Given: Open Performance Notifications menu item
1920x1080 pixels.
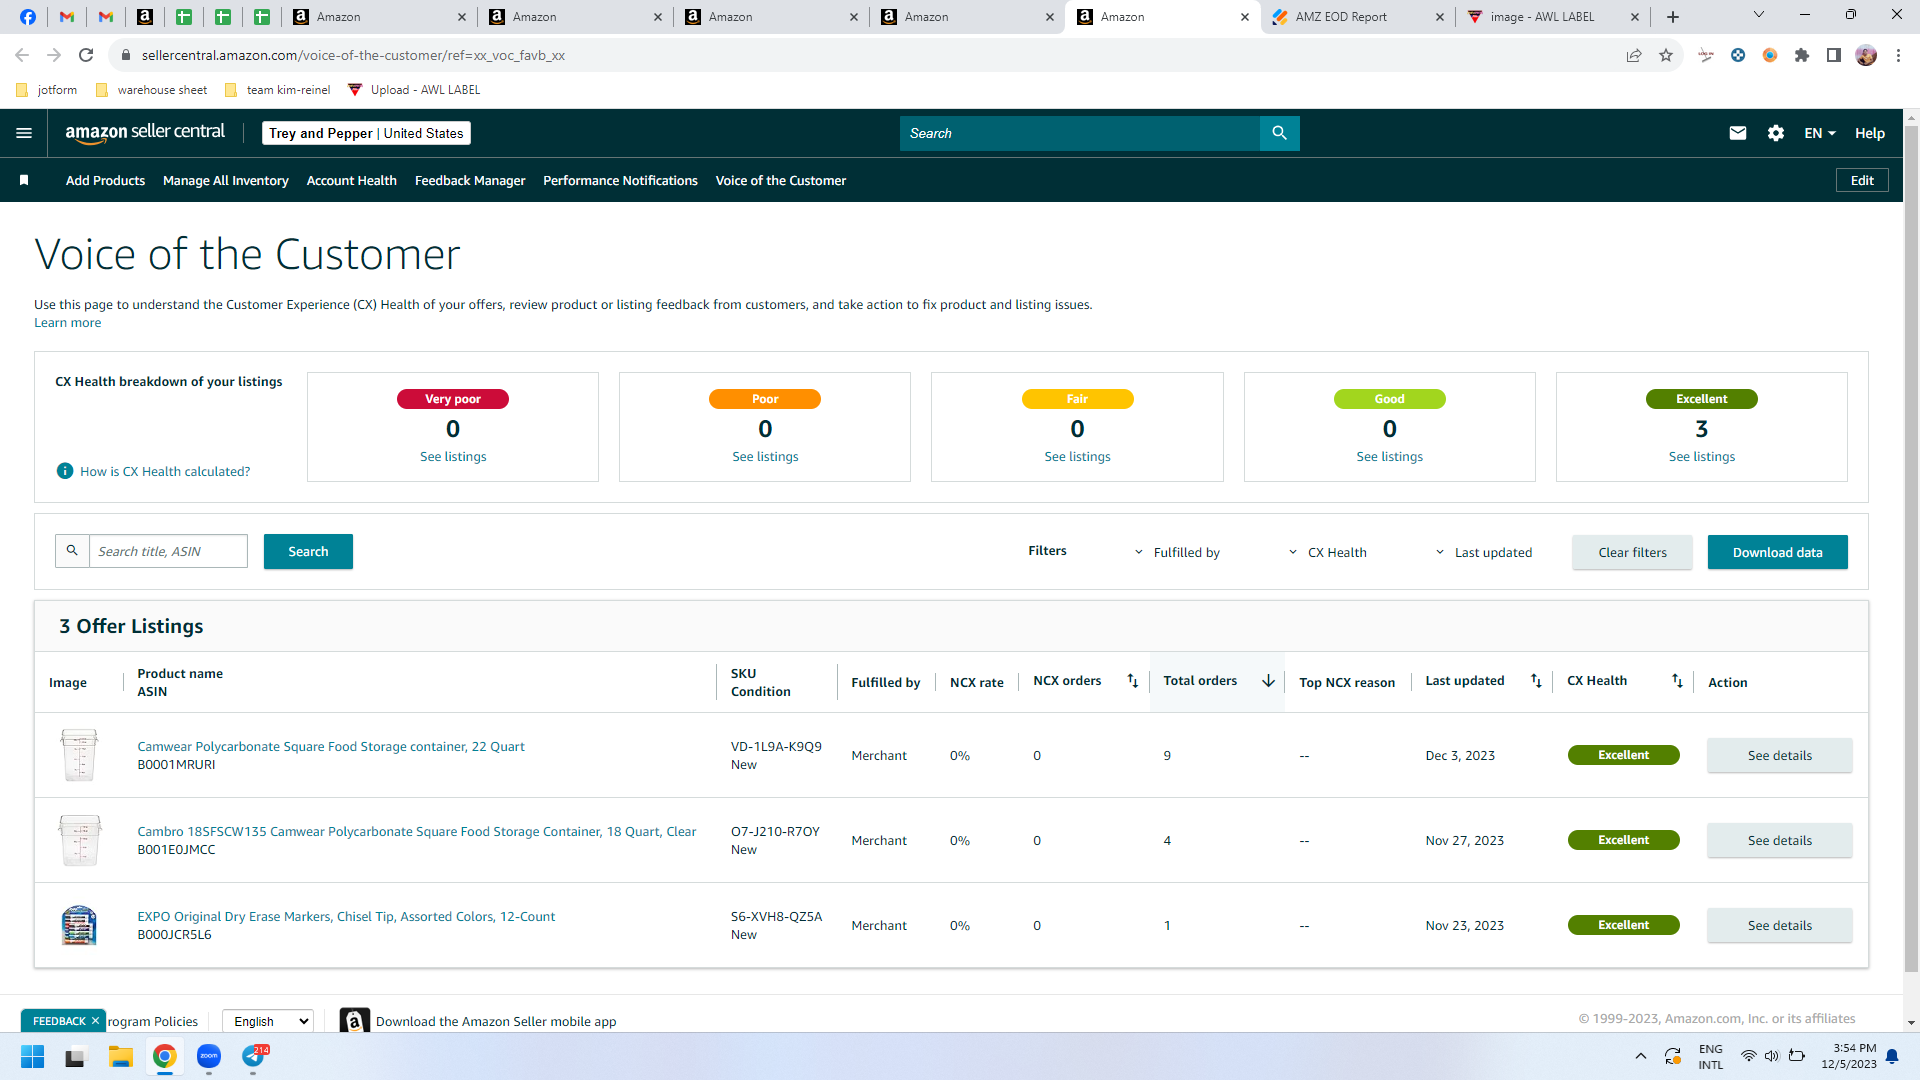Looking at the screenshot, I should 620,180.
